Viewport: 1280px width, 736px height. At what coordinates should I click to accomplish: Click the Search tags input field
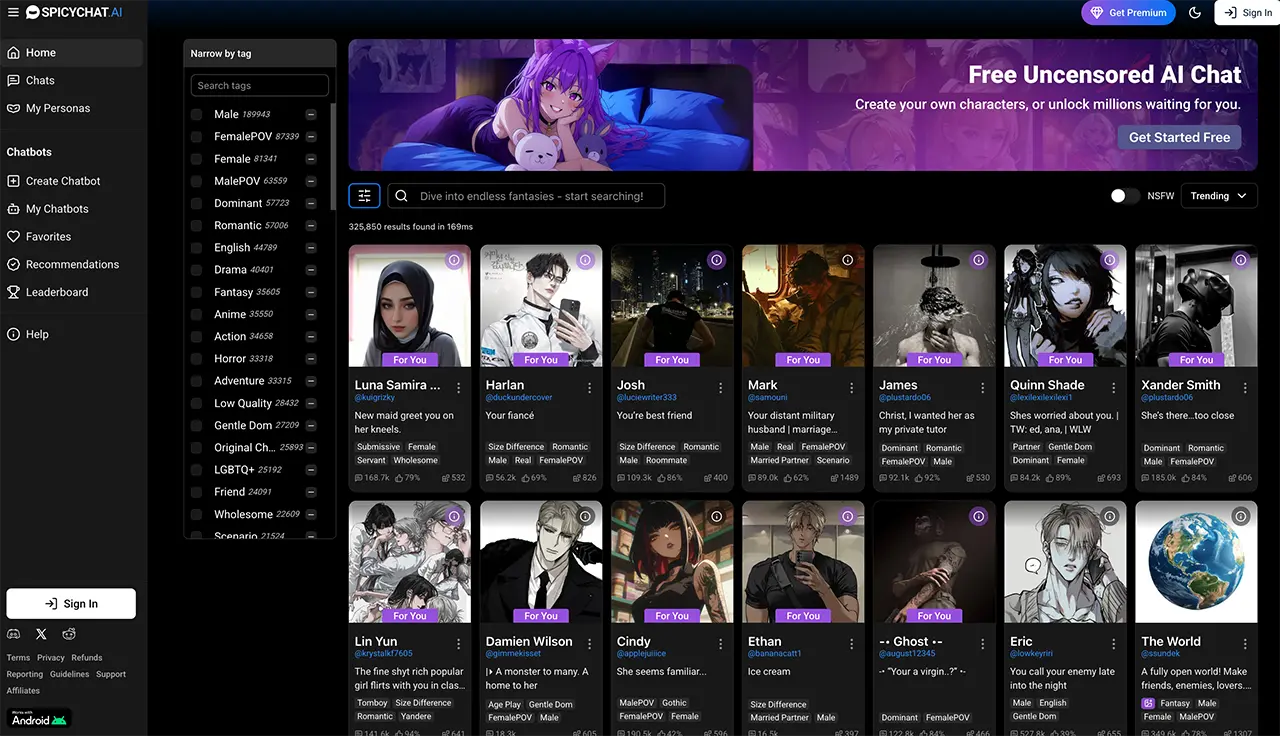(260, 86)
